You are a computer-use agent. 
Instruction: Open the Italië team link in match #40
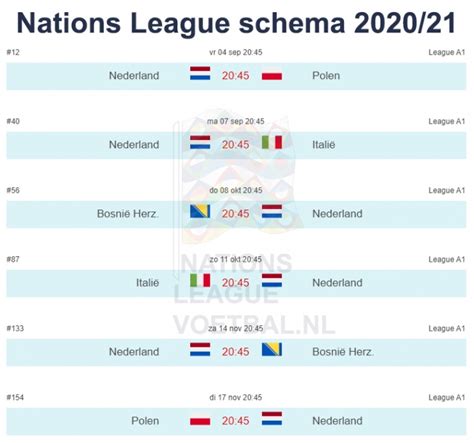pos(324,145)
